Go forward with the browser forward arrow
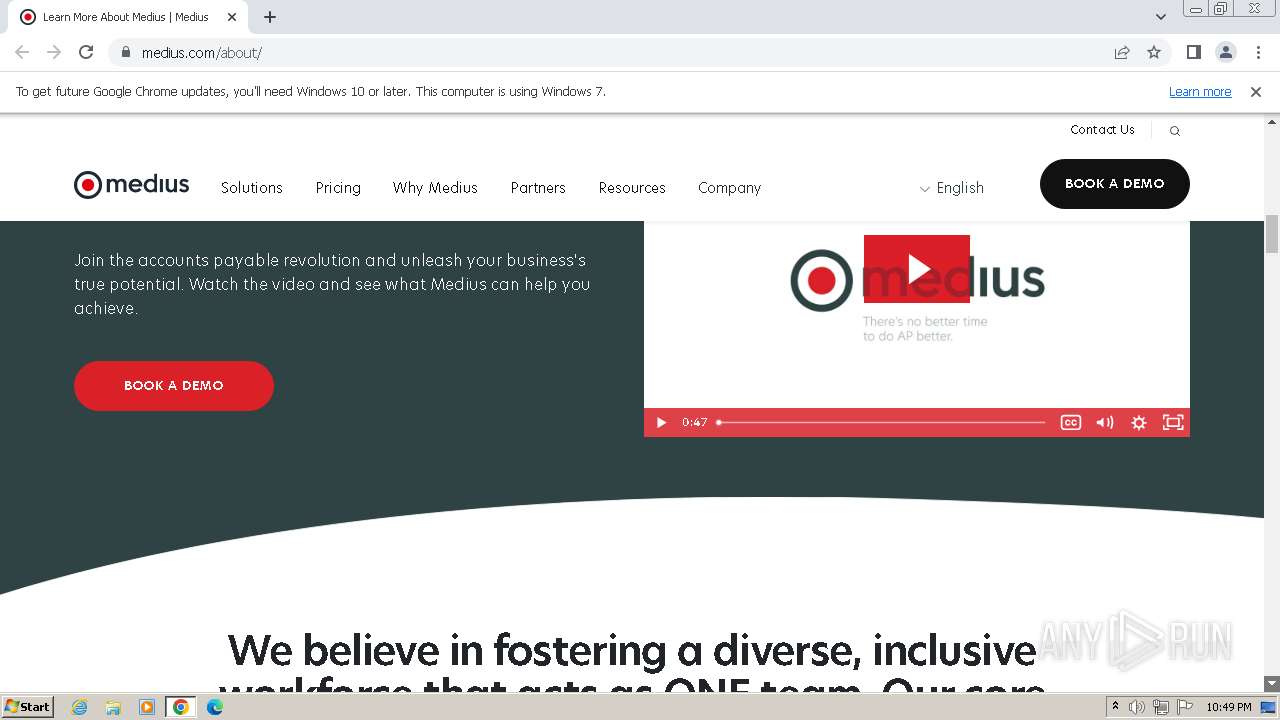1280x720 pixels. (x=54, y=52)
